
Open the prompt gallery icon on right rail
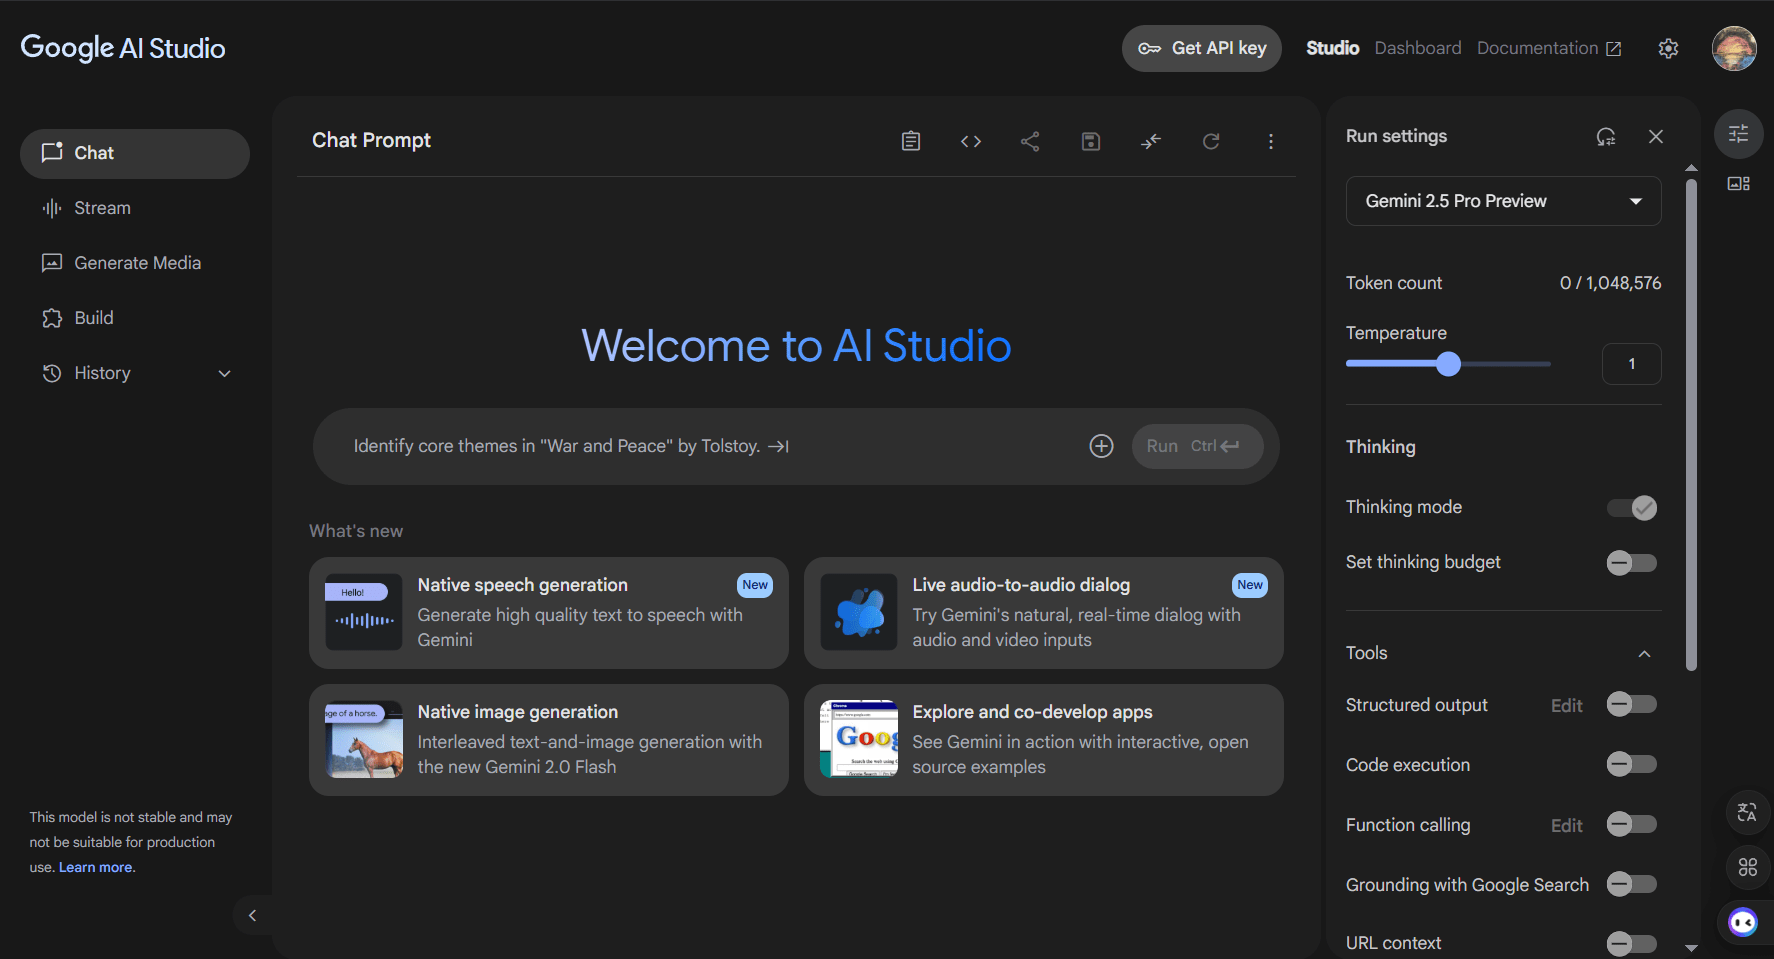(x=1739, y=183)
